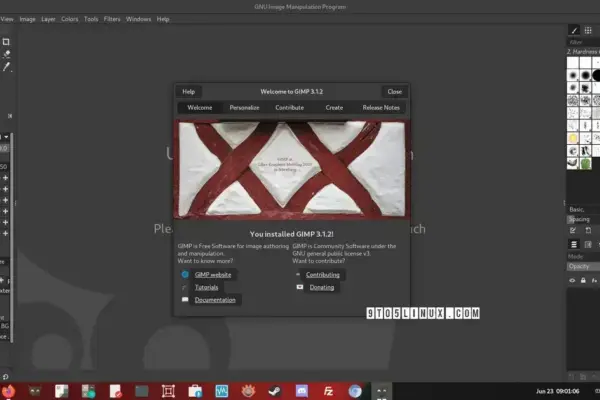Open the Layer menu
This screenshot has height=400, width=600.
[48, 19]
